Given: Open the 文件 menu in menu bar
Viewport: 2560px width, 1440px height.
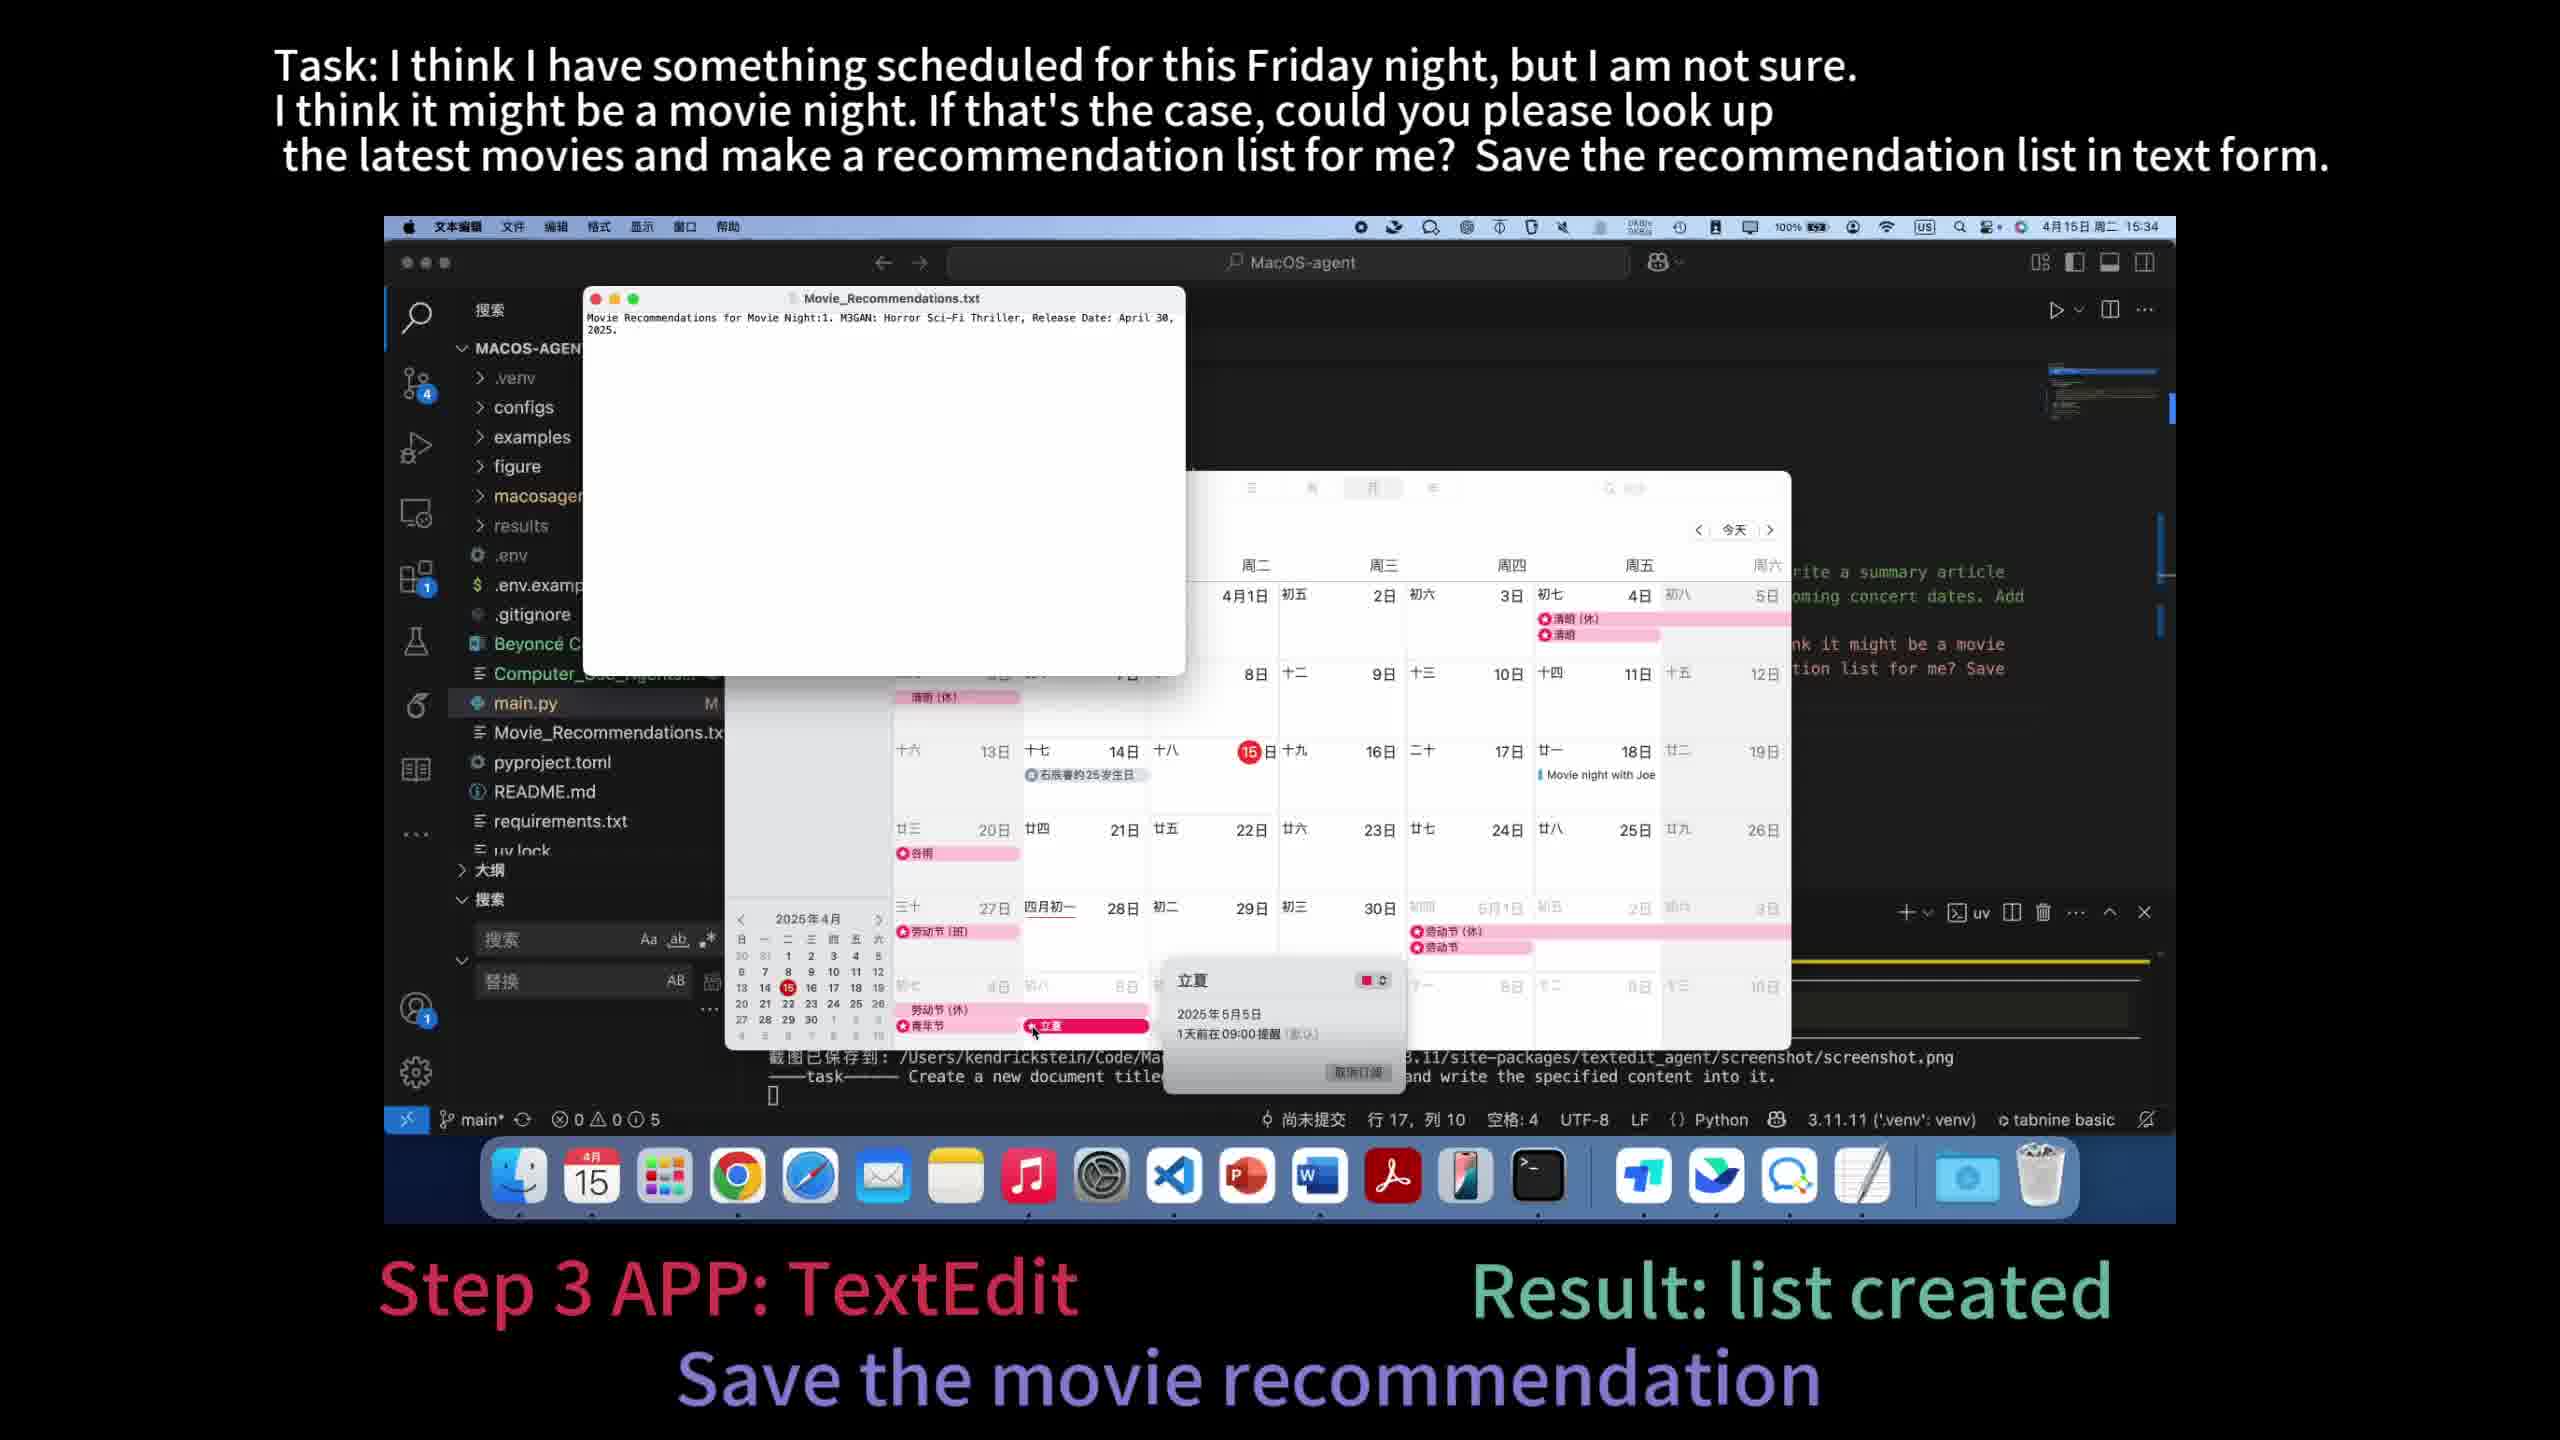Looking at the screenshot, I should (512, 227).
